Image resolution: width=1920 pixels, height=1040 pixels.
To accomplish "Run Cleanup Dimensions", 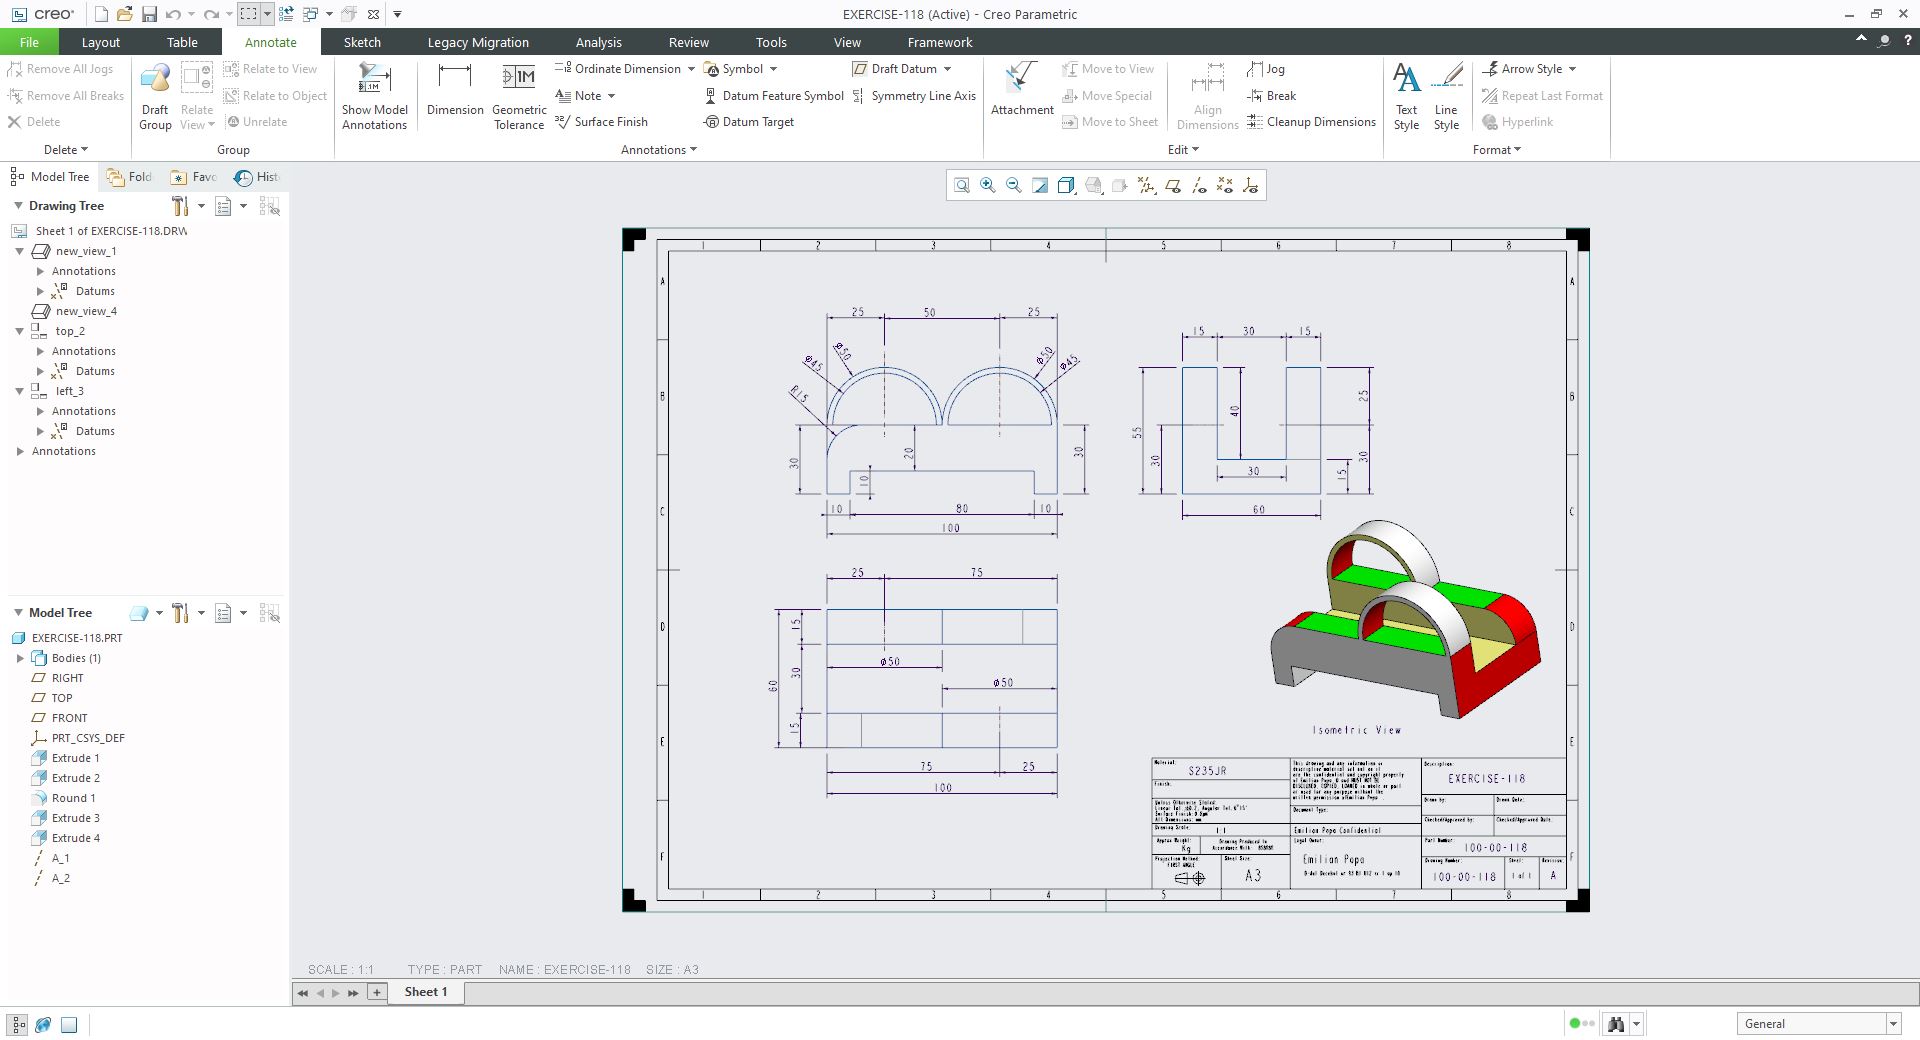I will (1311, 122).
